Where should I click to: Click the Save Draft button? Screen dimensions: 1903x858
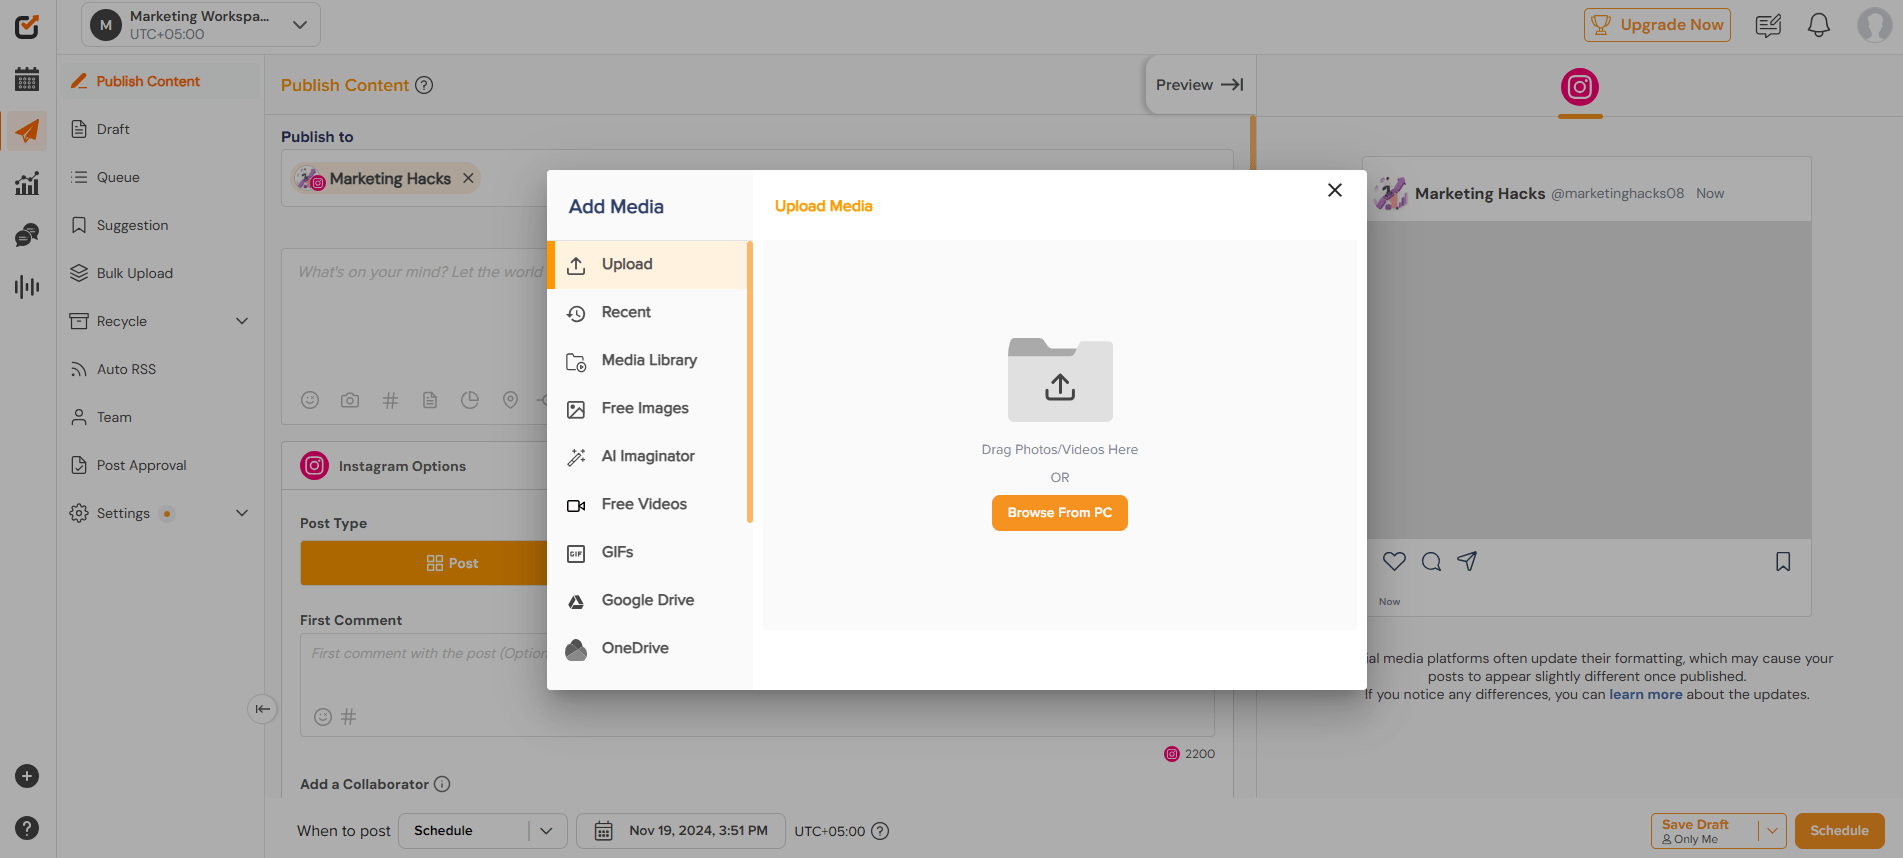tap(1704, 831)
